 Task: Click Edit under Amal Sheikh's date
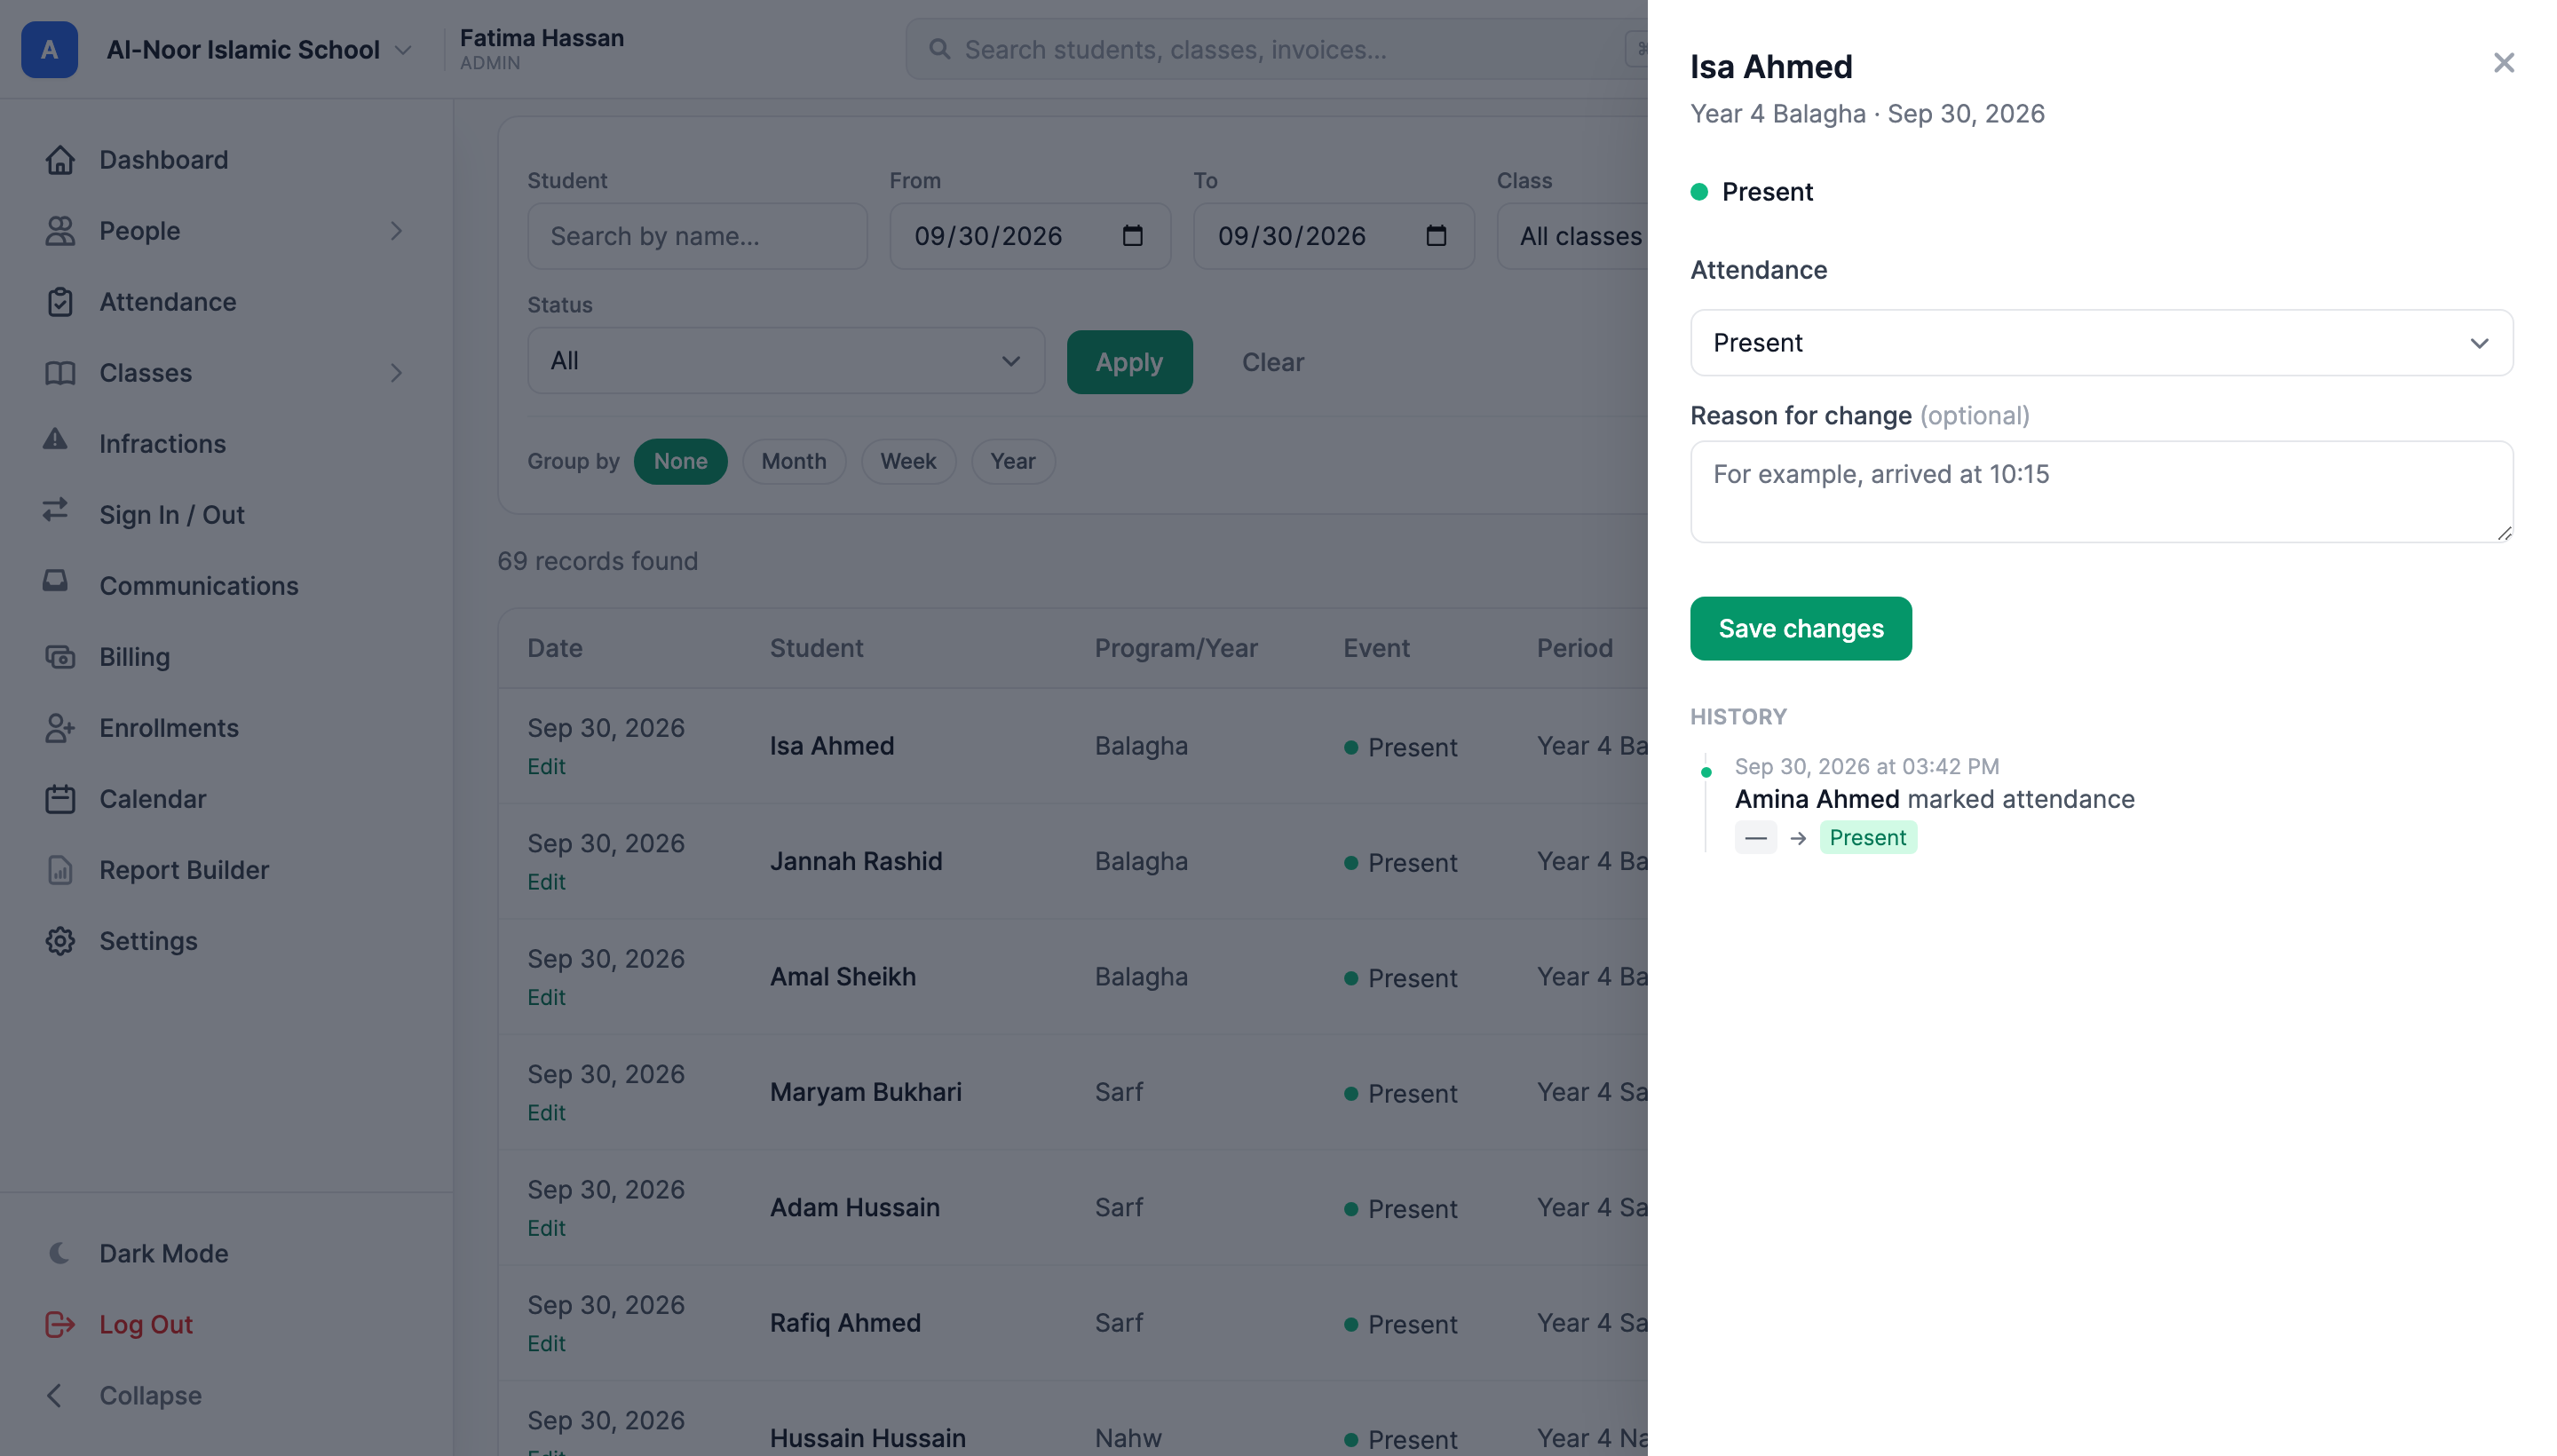pos(546,997)
